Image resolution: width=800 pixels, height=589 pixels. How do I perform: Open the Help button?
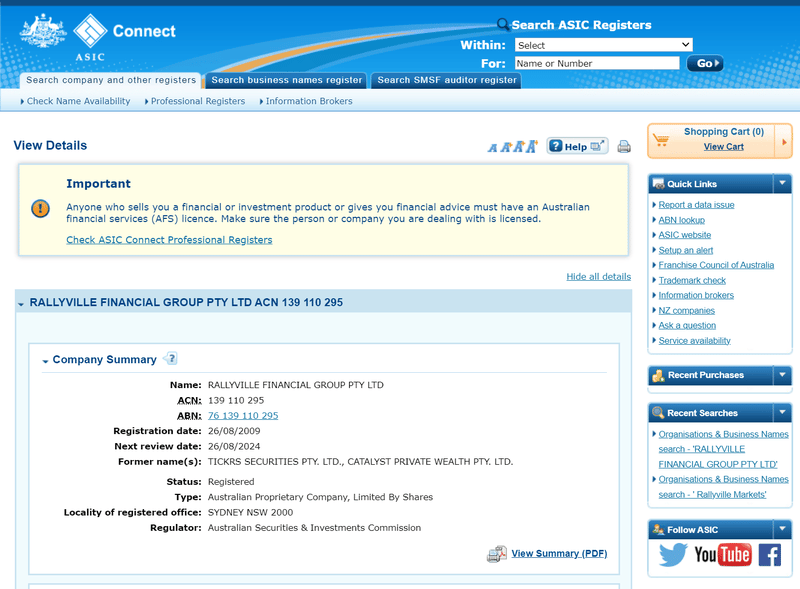click(x=577, y=146)
